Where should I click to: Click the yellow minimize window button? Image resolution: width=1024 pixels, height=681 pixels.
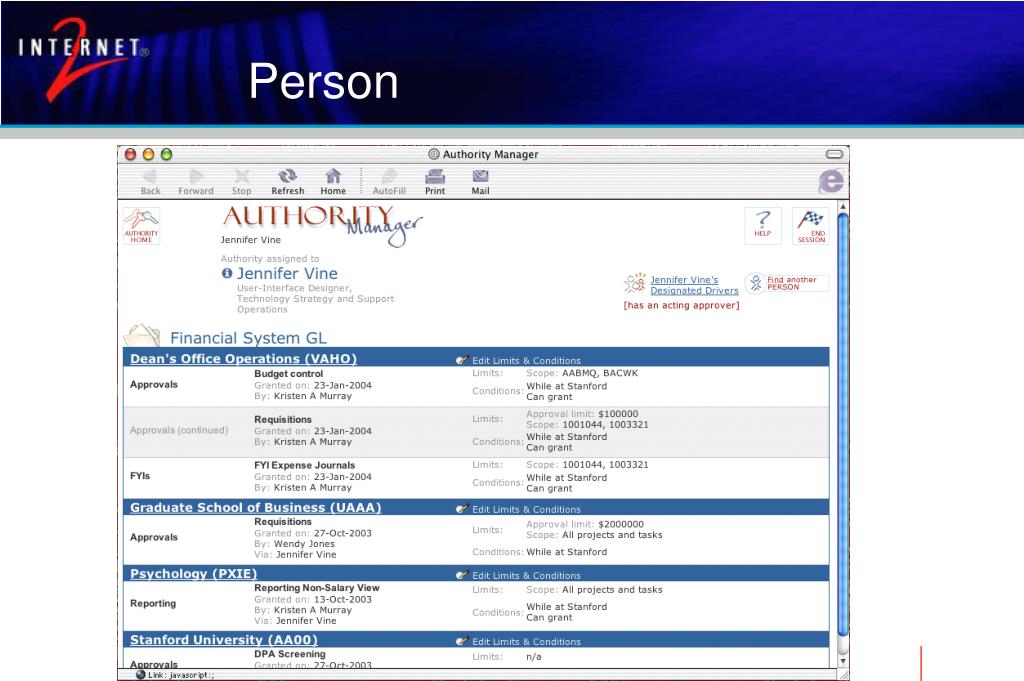coord(148,154)
